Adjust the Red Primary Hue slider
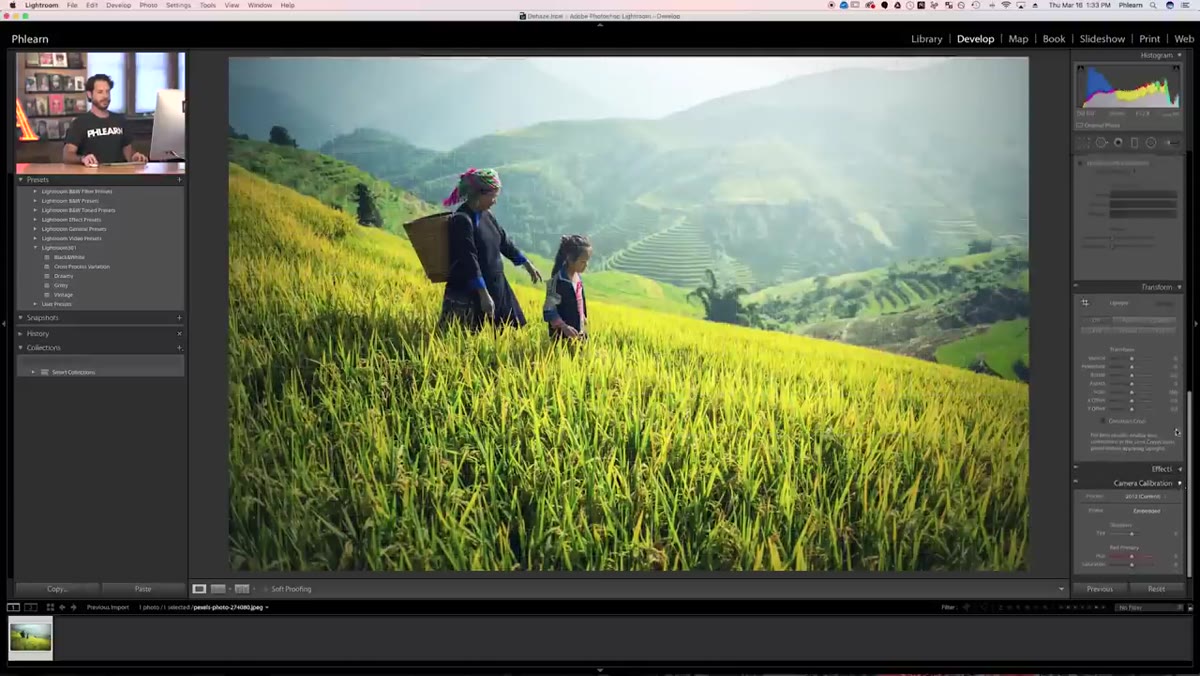The width and height of the screenshot is (1200, 676). point(1132,556)
